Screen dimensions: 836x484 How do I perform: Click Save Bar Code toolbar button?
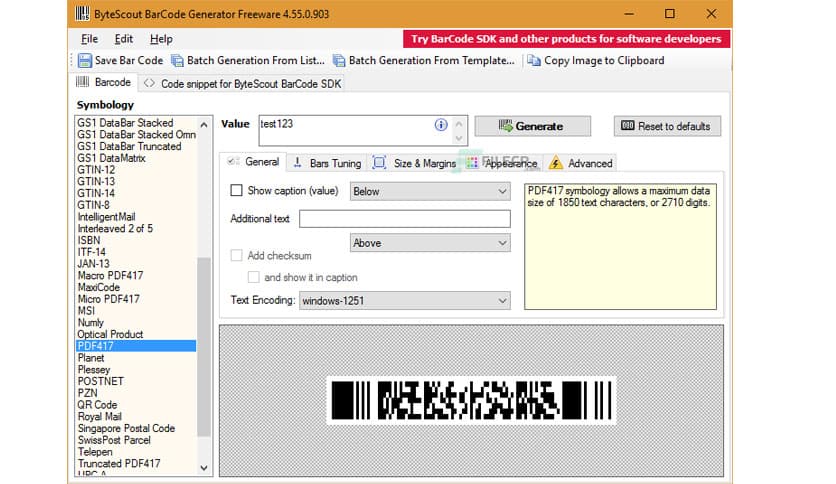coord(120,60)
